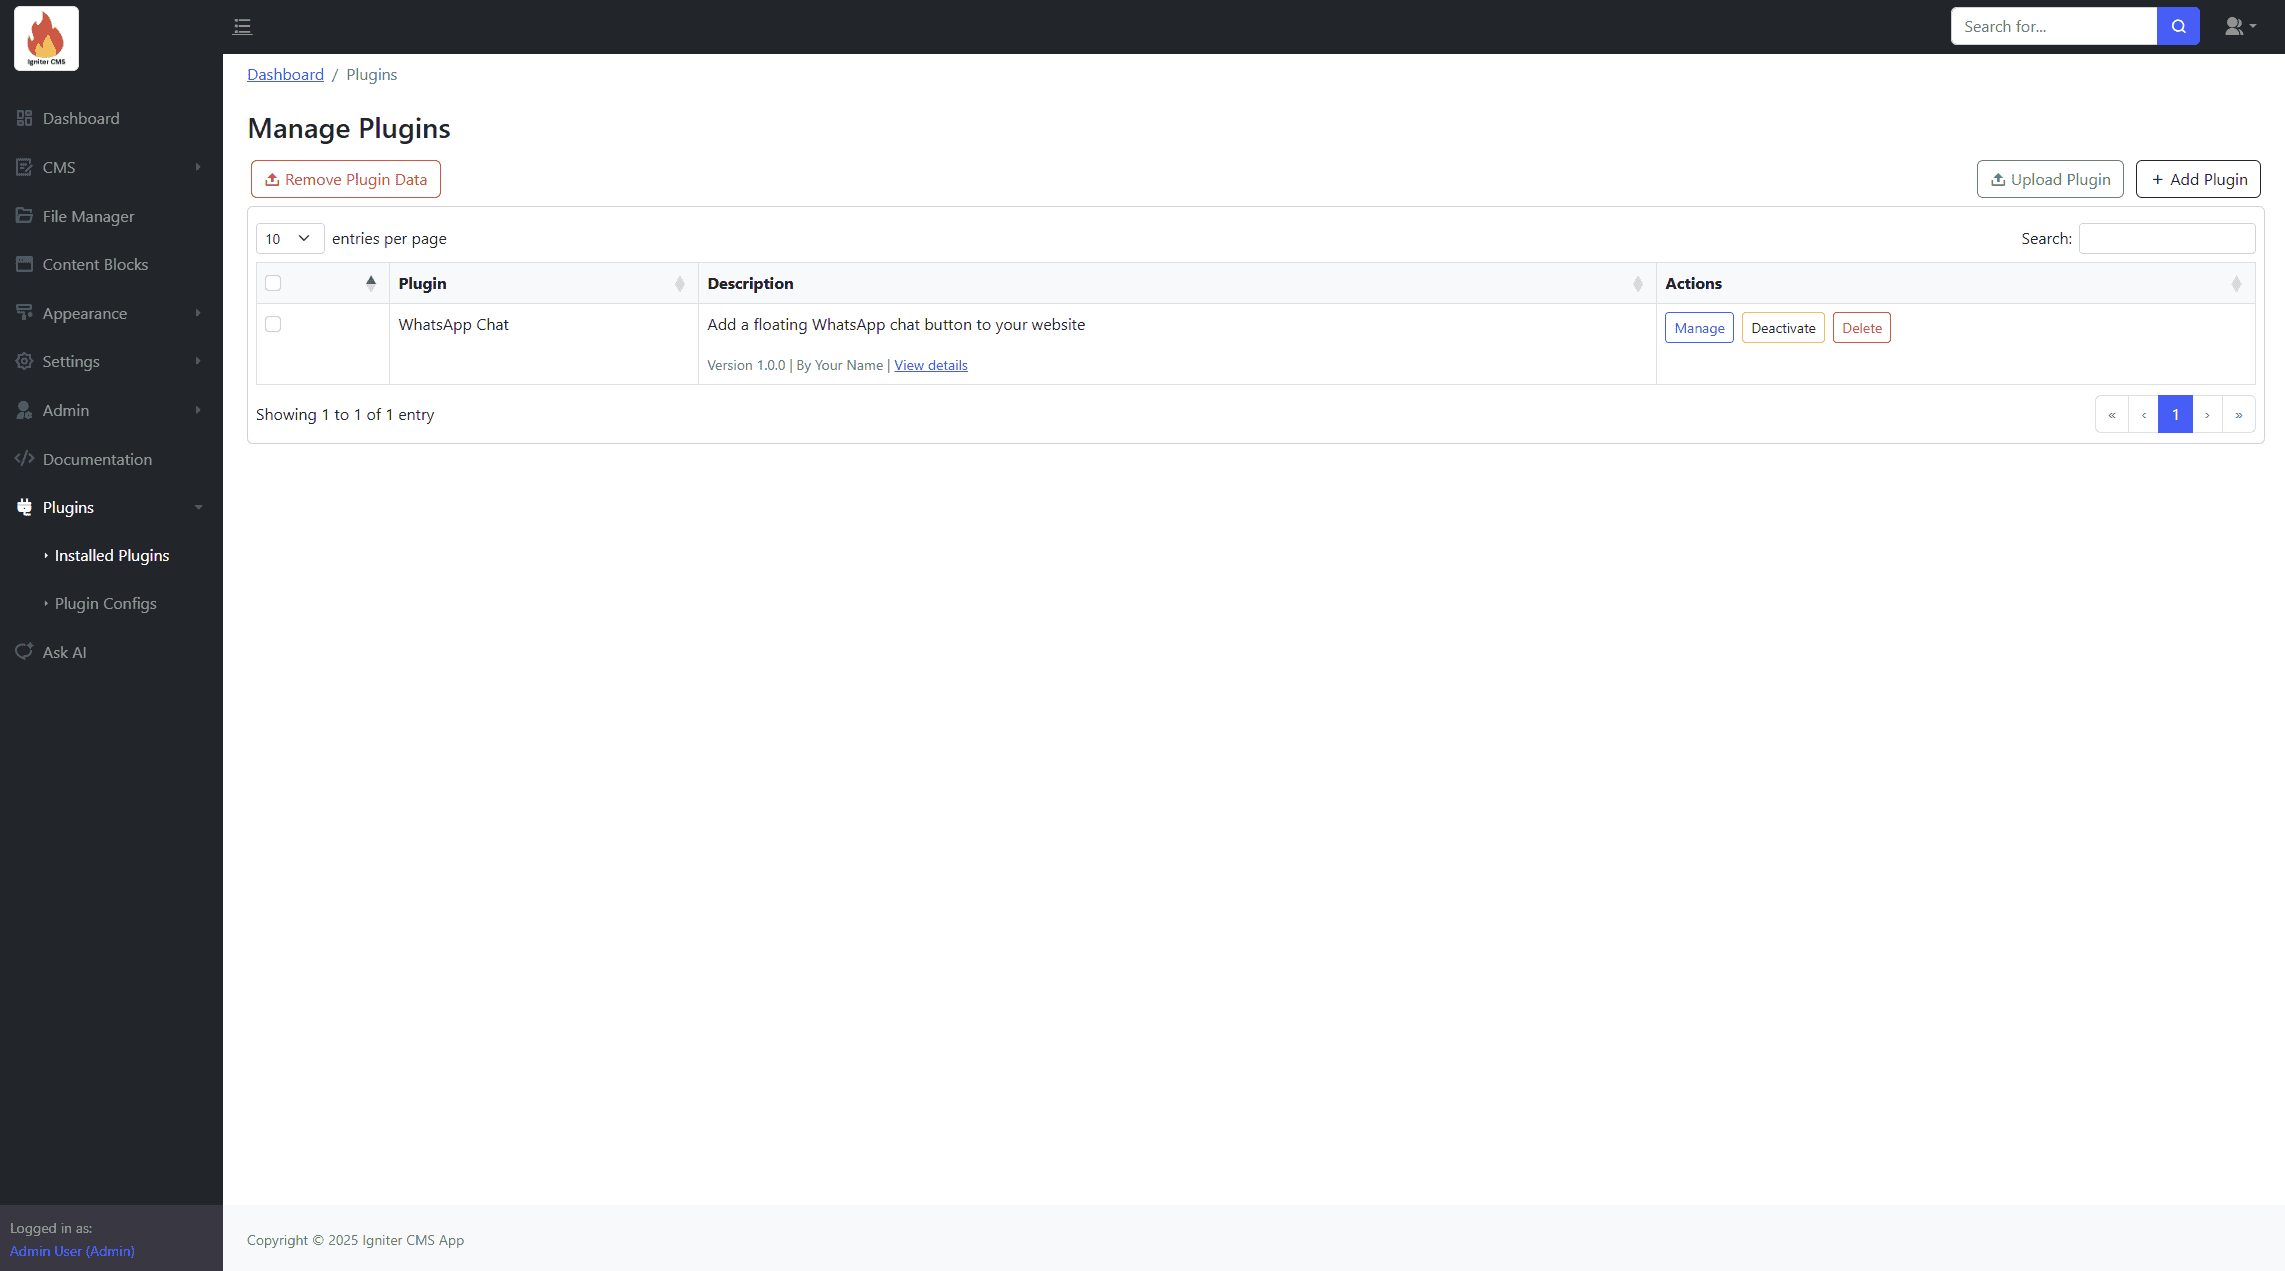
Task: Click the Dashboard sidebar icon
Action: [x=24, y=118]
